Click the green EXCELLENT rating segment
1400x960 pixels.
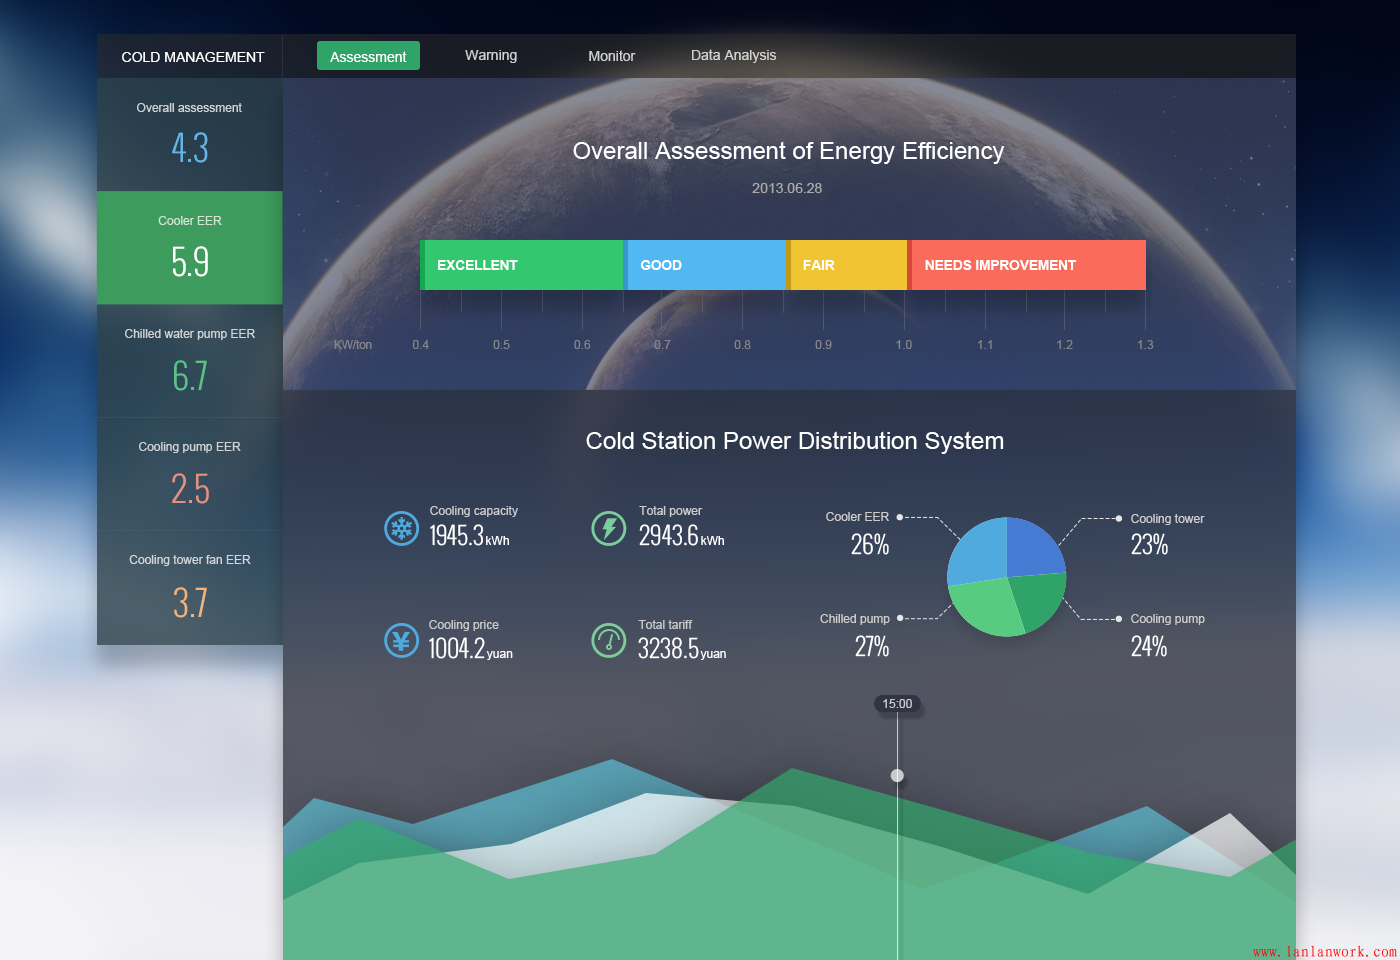[x=522, y=265]
